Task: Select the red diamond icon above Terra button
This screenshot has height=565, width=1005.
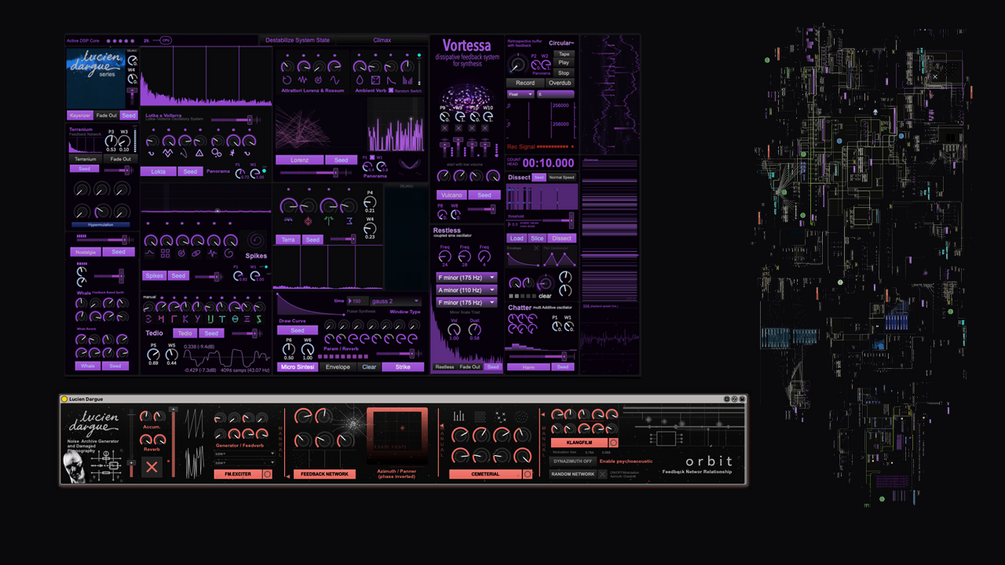Action: click(308, 221)
